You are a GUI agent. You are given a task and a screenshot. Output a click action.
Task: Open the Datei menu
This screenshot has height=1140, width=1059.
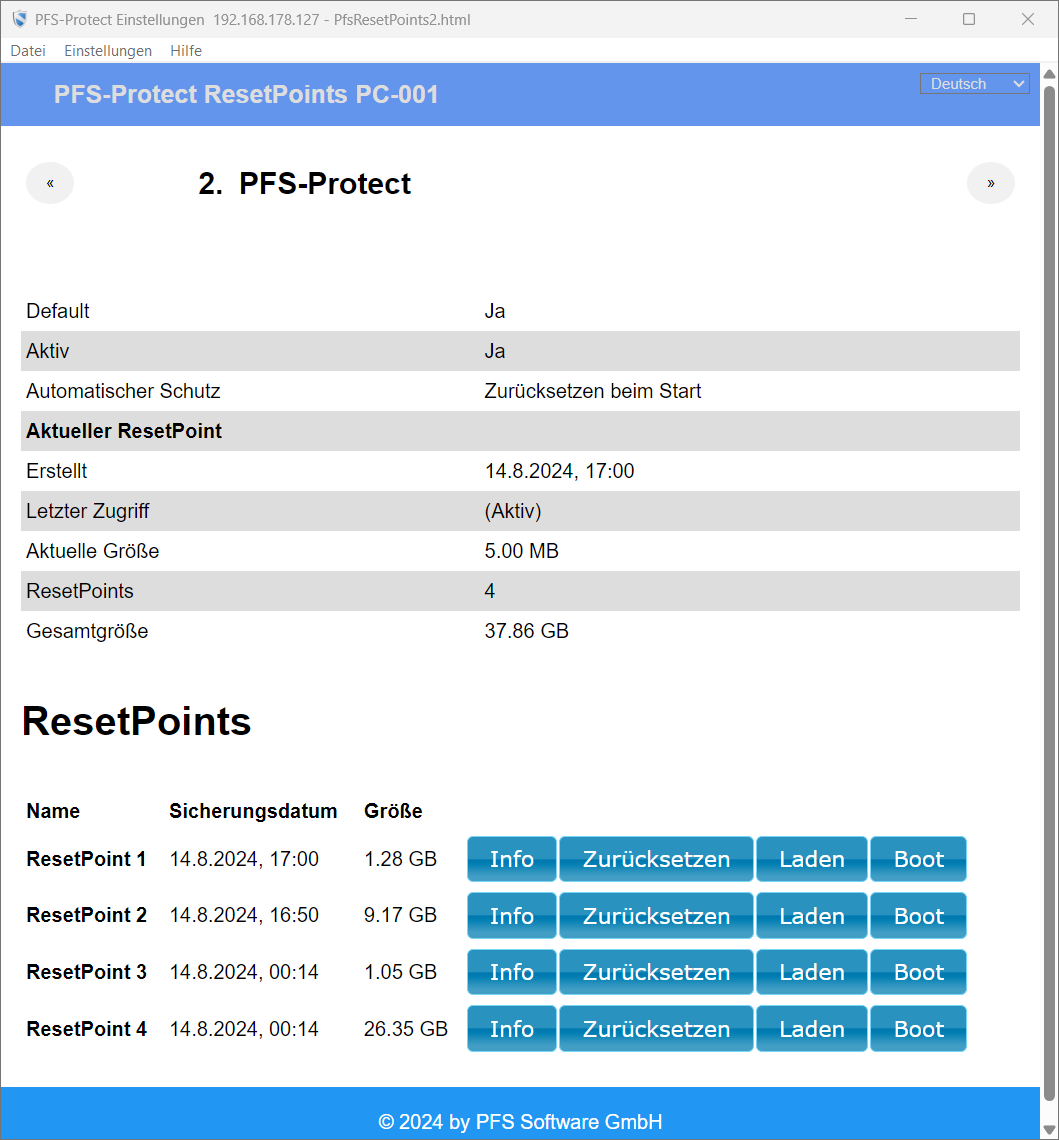click(28, 50)
